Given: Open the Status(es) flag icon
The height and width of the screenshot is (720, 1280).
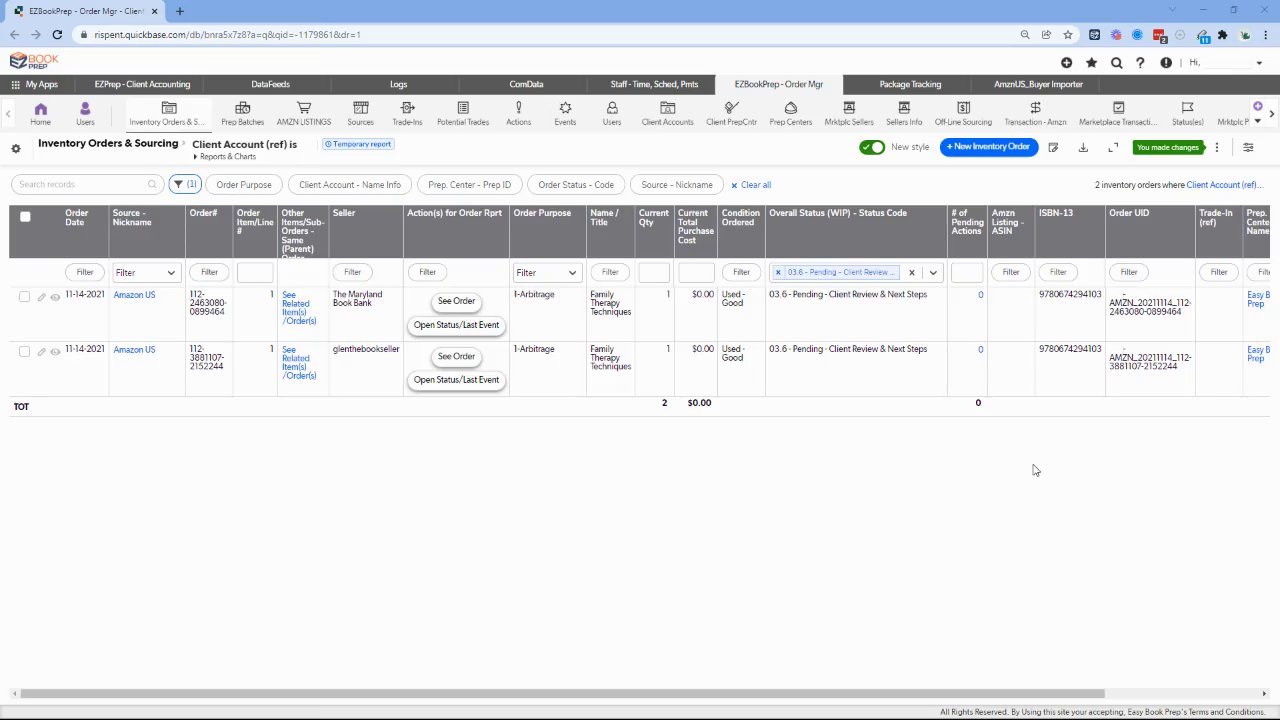Looking at the screenshot, I should 1188,108.
